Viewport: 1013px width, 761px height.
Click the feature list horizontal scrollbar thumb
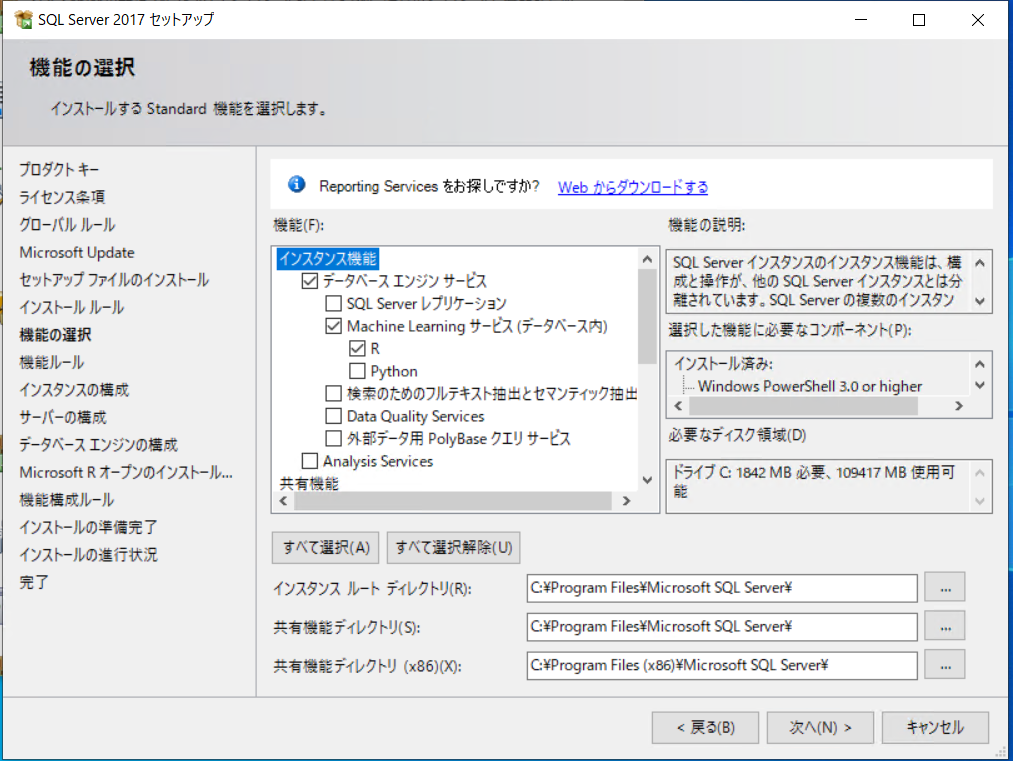pos(452,501)
